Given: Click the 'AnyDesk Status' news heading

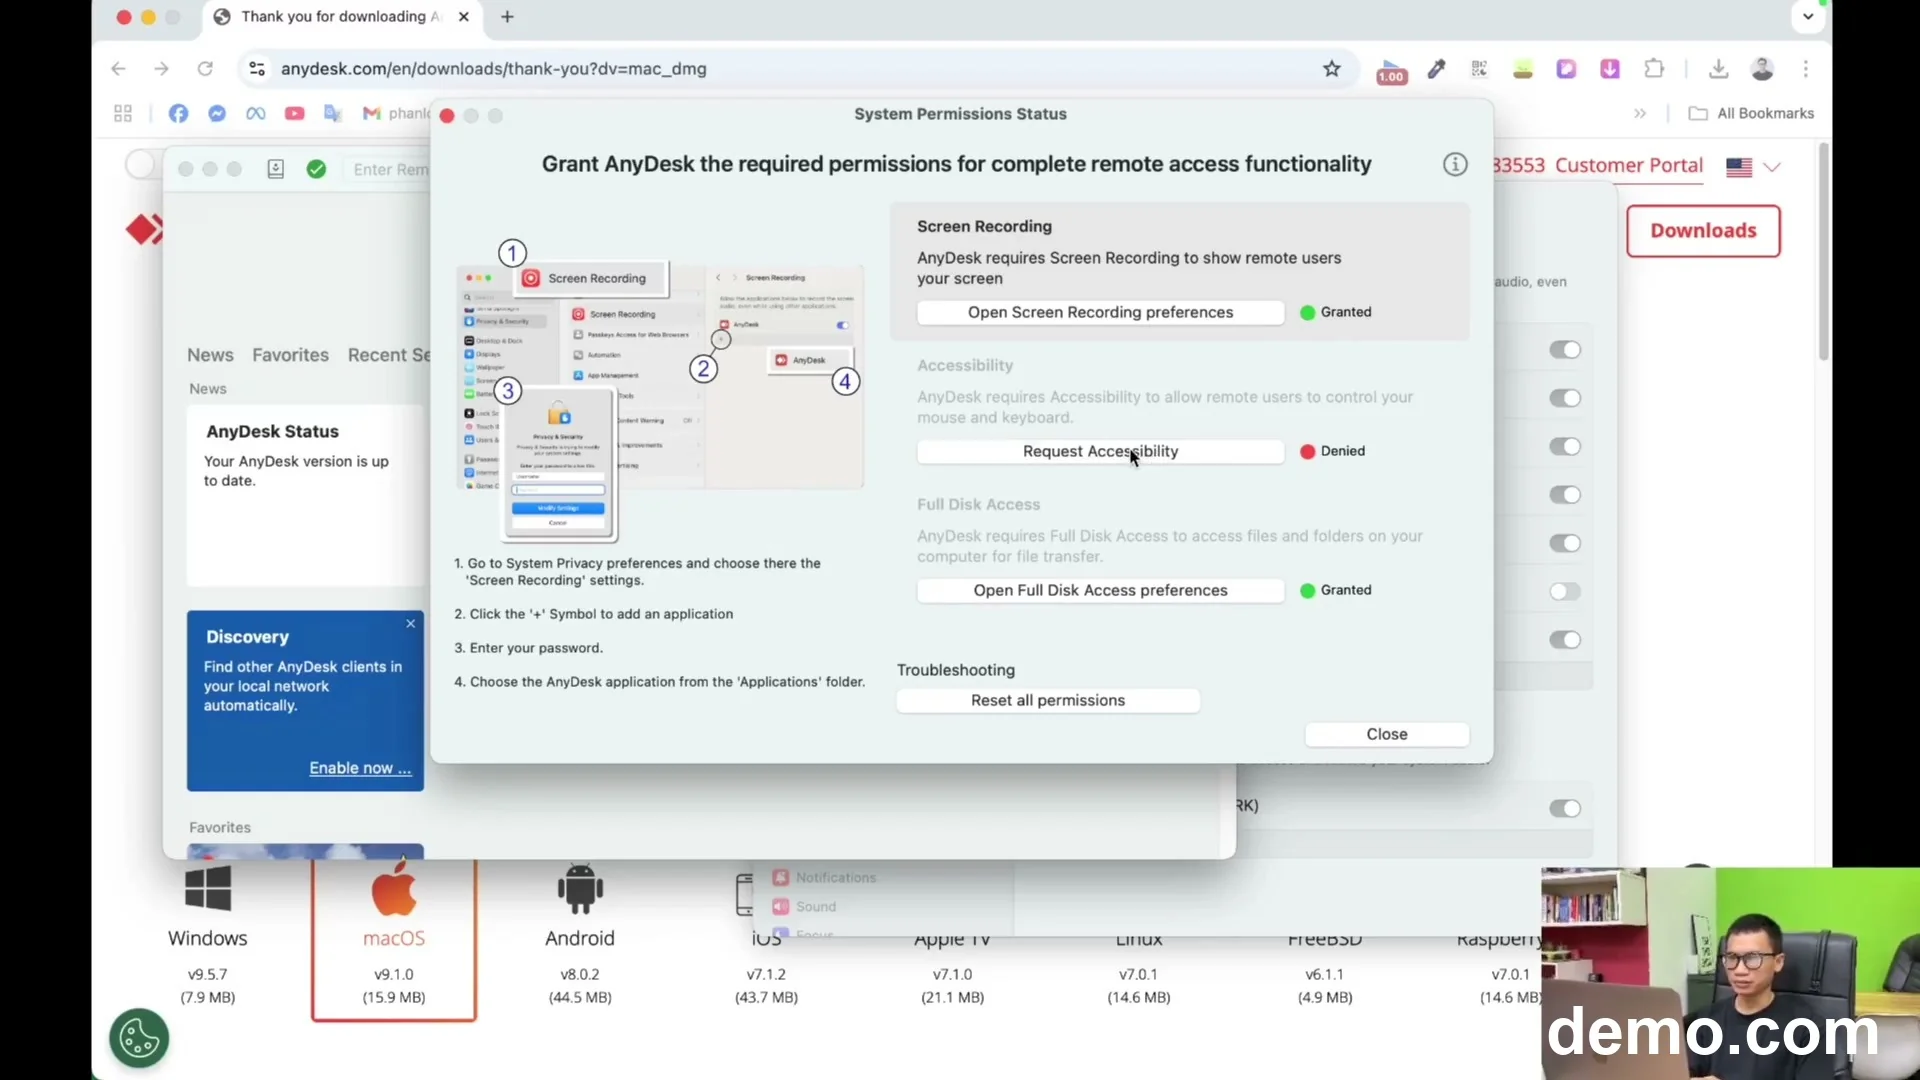Looking at the screenshot, I should pos(272,431).
